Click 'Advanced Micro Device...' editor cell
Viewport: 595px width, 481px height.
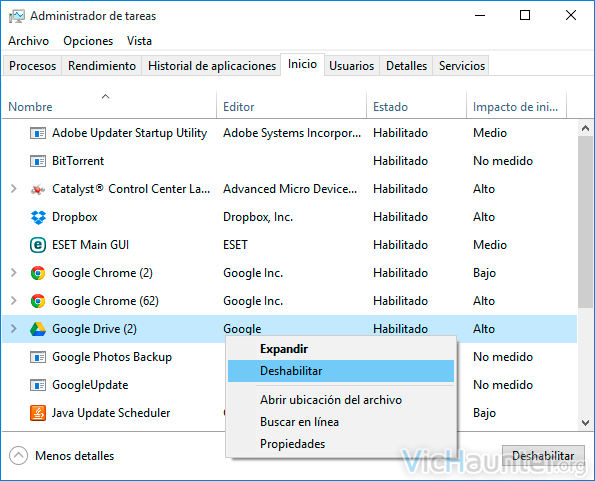(x=290, y=189)
